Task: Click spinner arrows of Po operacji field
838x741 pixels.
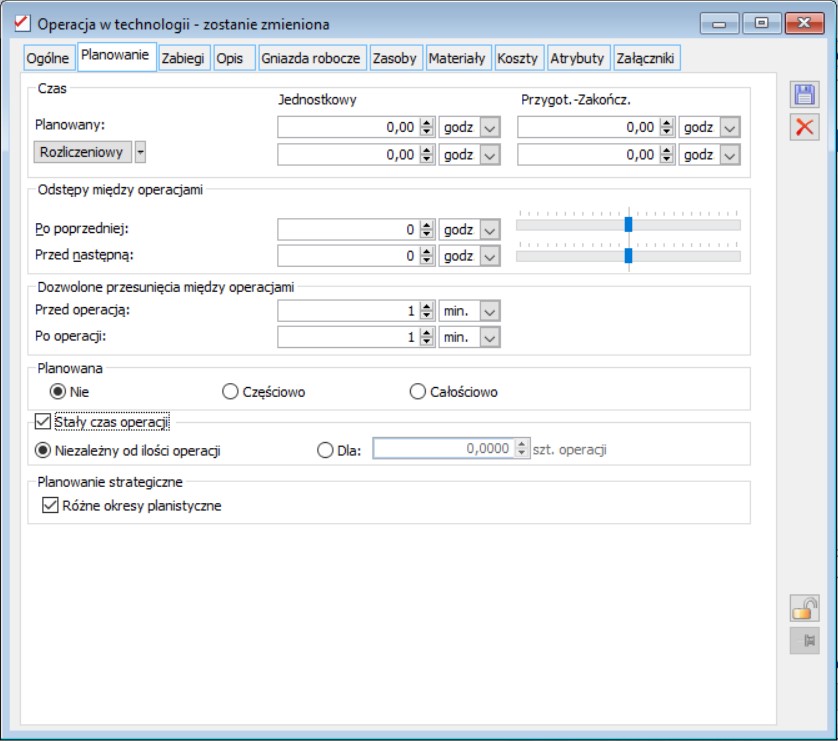Action: pos(426,338)
